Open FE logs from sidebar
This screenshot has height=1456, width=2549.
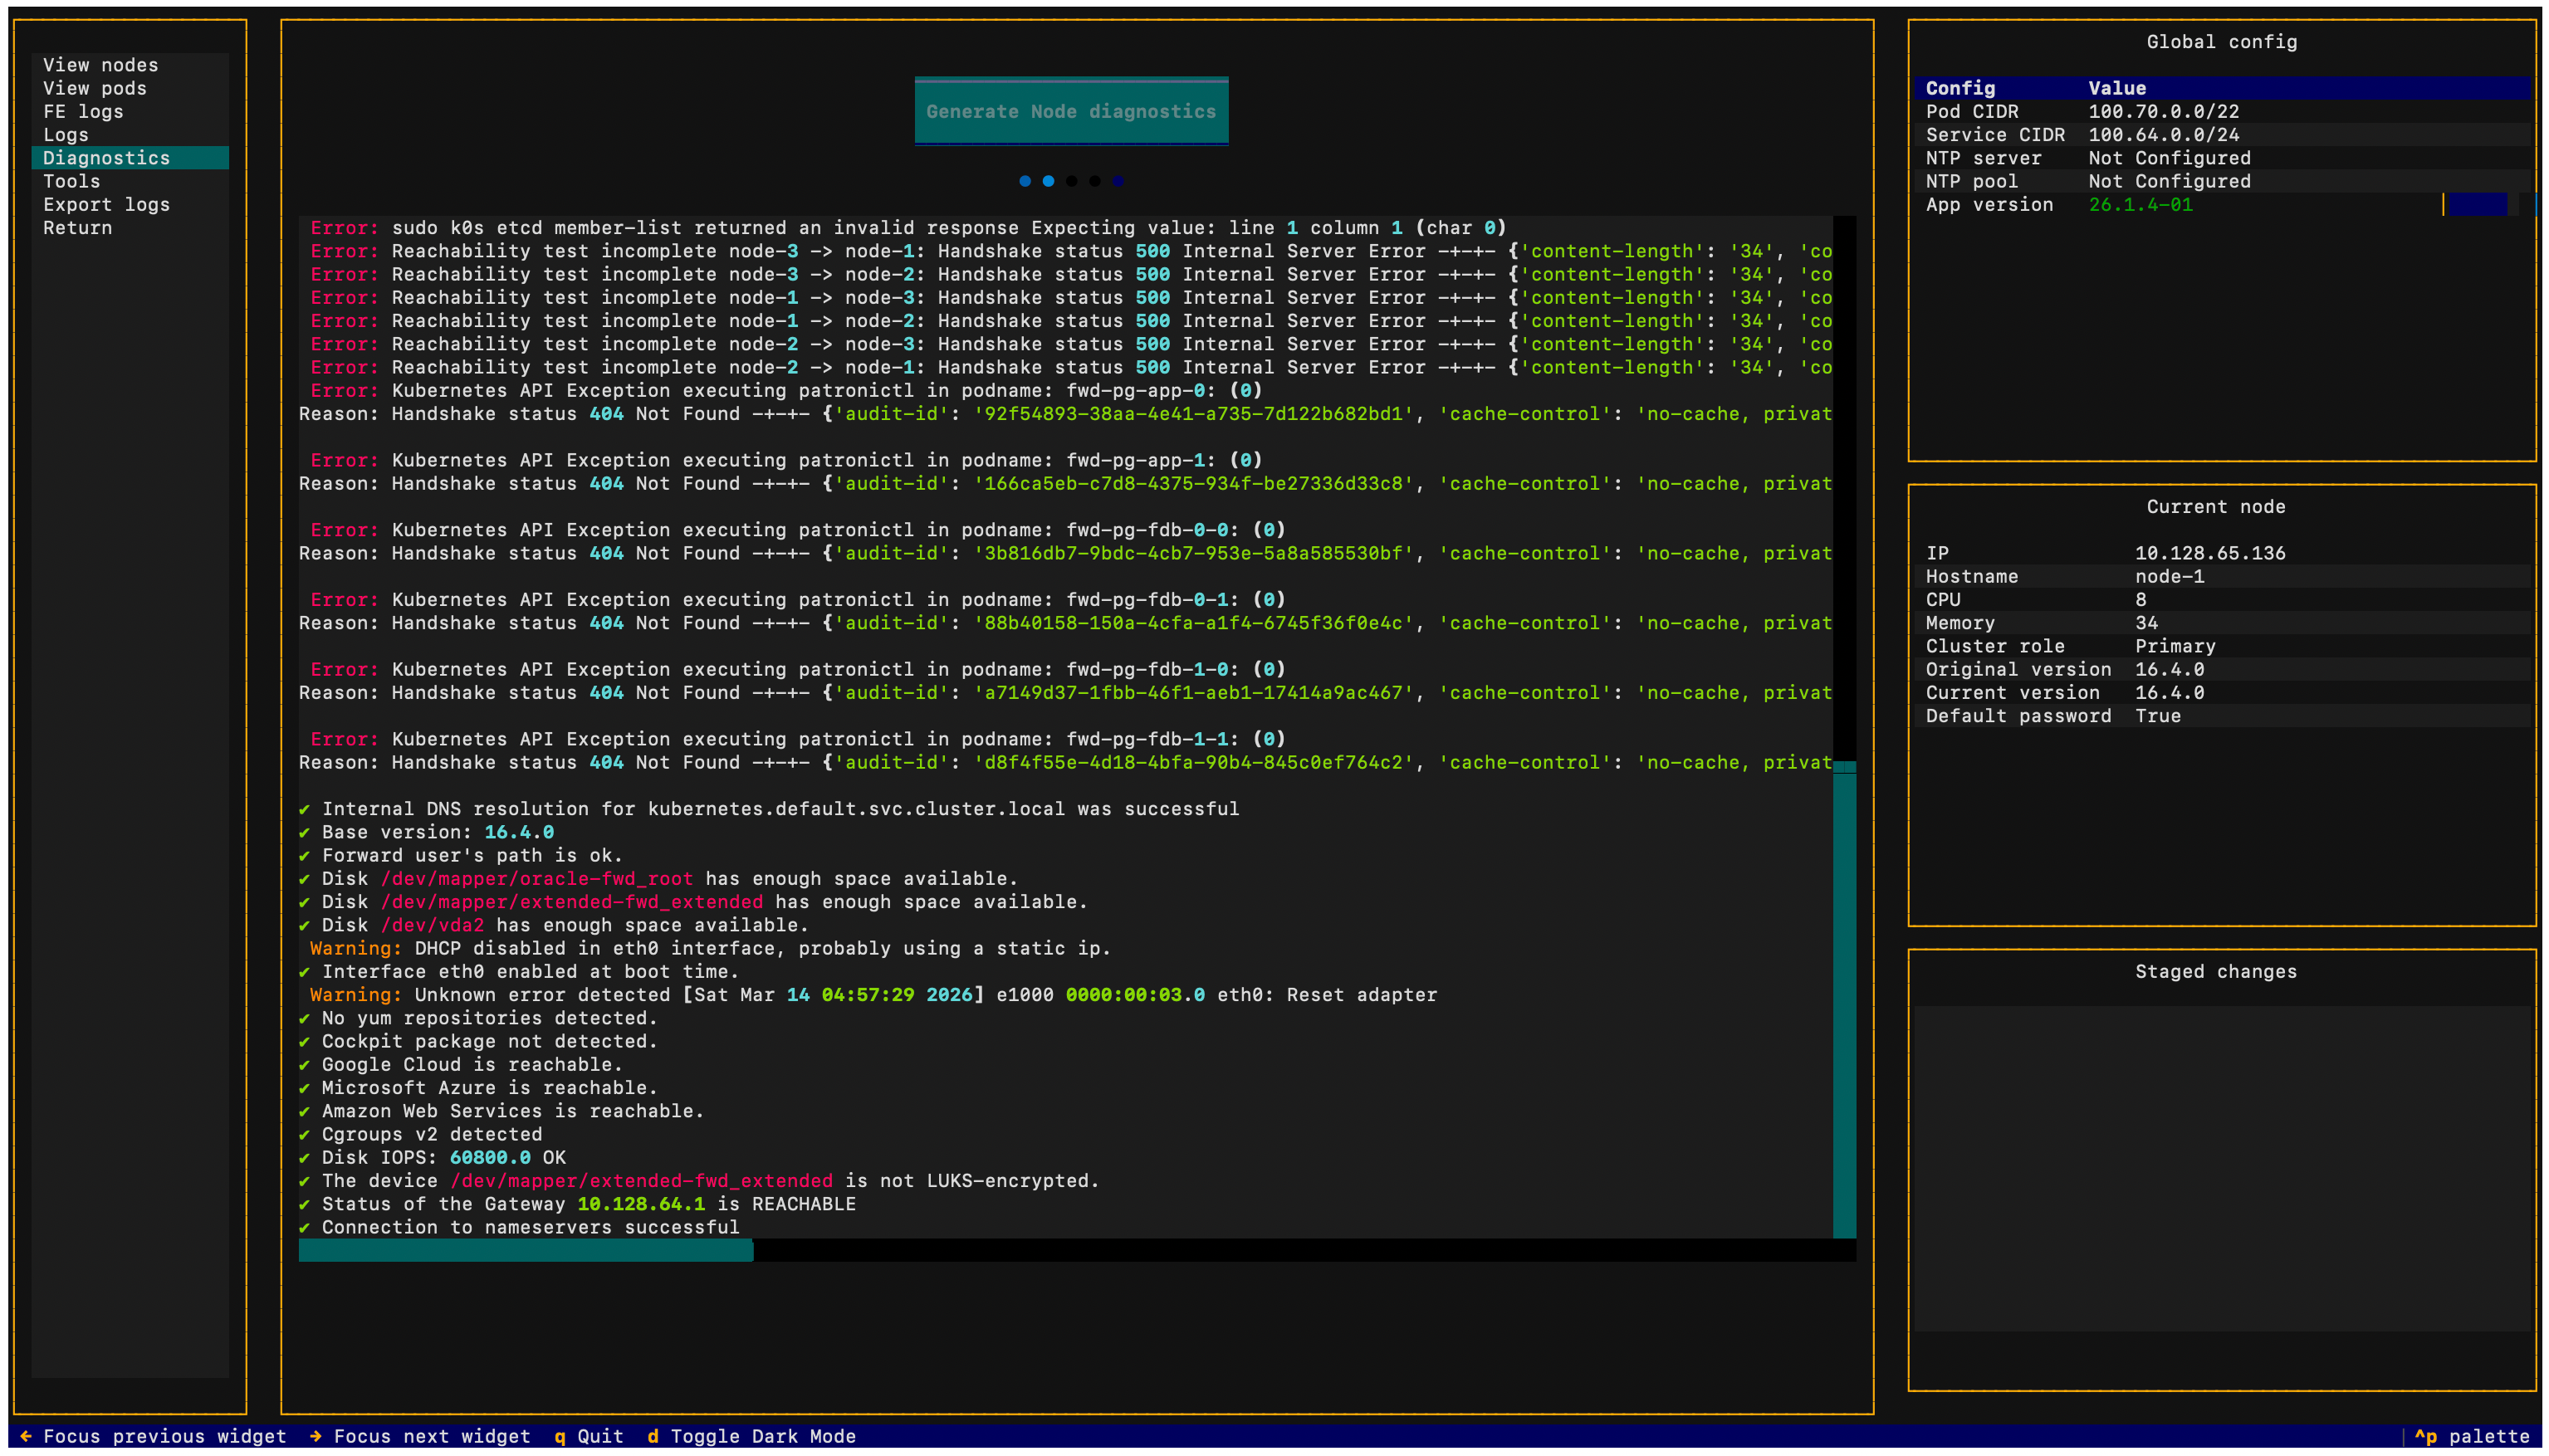coord(130,111)
